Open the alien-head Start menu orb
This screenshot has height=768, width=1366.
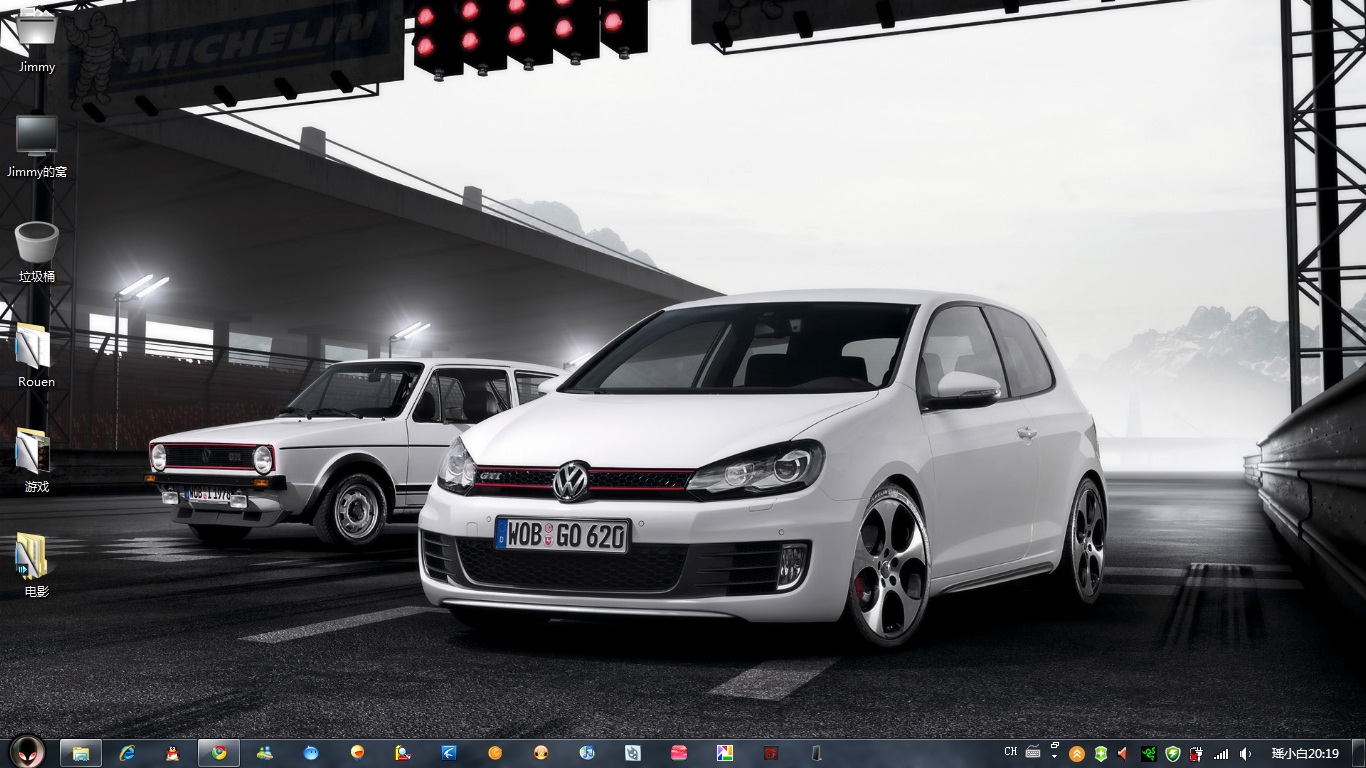27,752
